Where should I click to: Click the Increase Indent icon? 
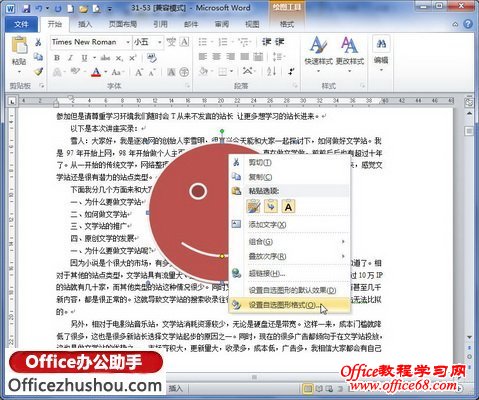(279, 42)
